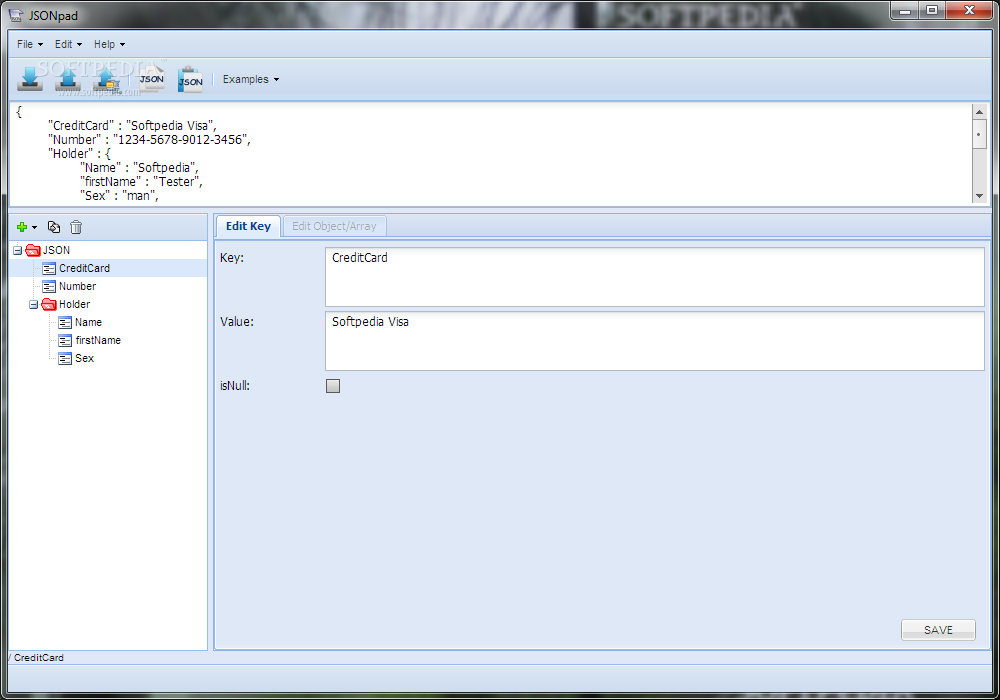The width and height of the screenshot is (1000, 700).
Task: Click the key icon beside CreditCard
Action: coord(49,268)
